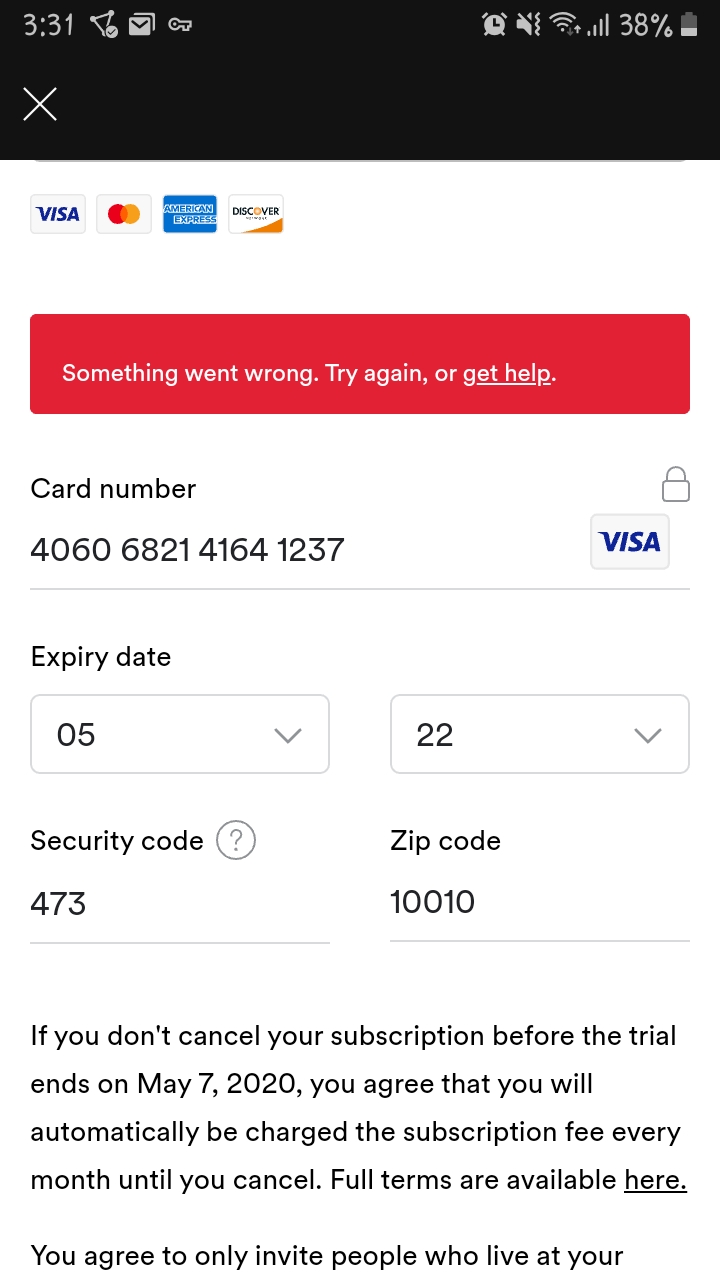Viewport: 720px width, 1280px height.
Task: Open the expiry year dropdown showing 22
Action: (540, 734)
